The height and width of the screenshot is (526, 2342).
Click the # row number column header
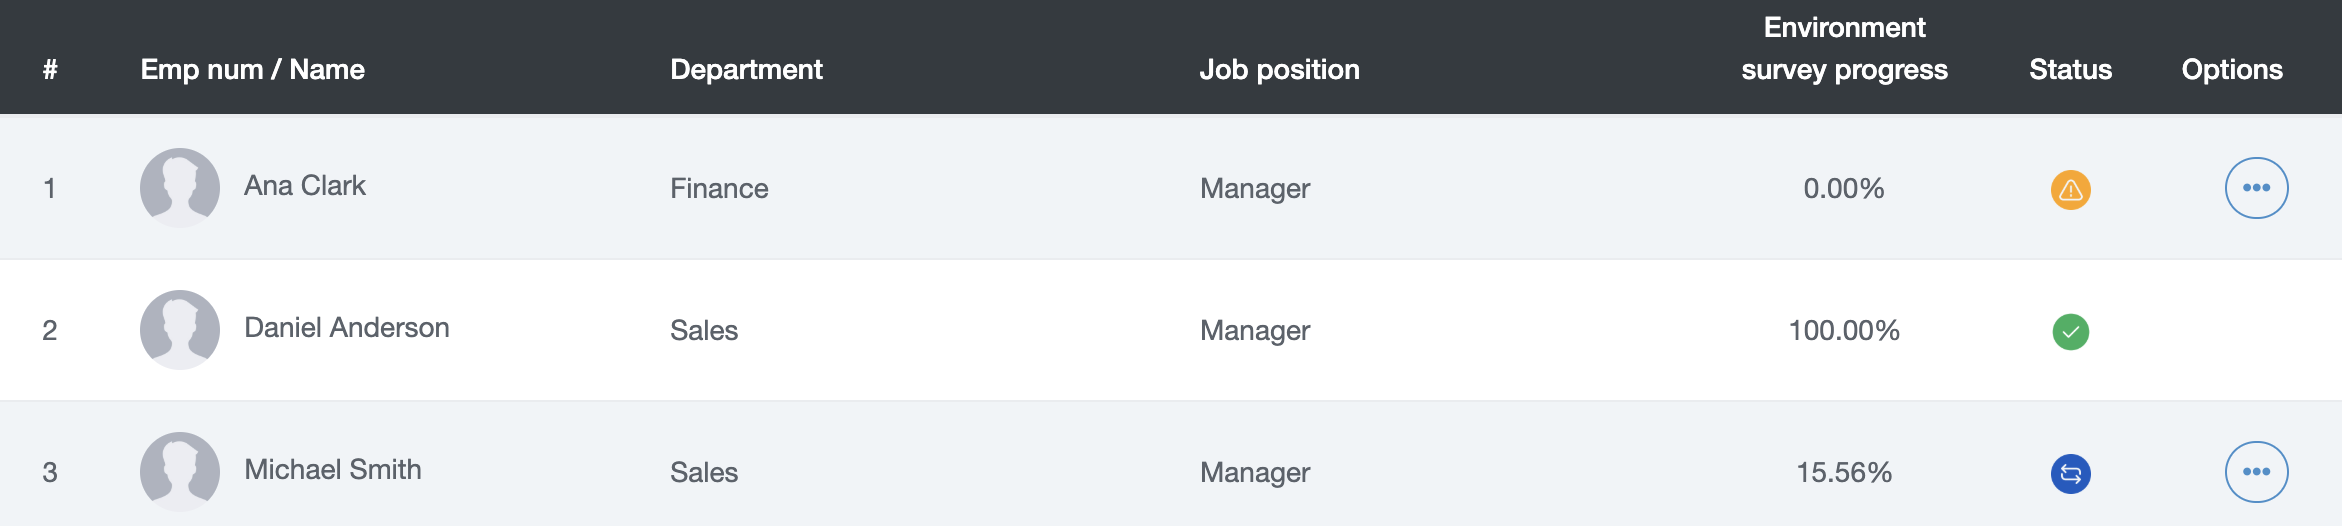[50, 69]
